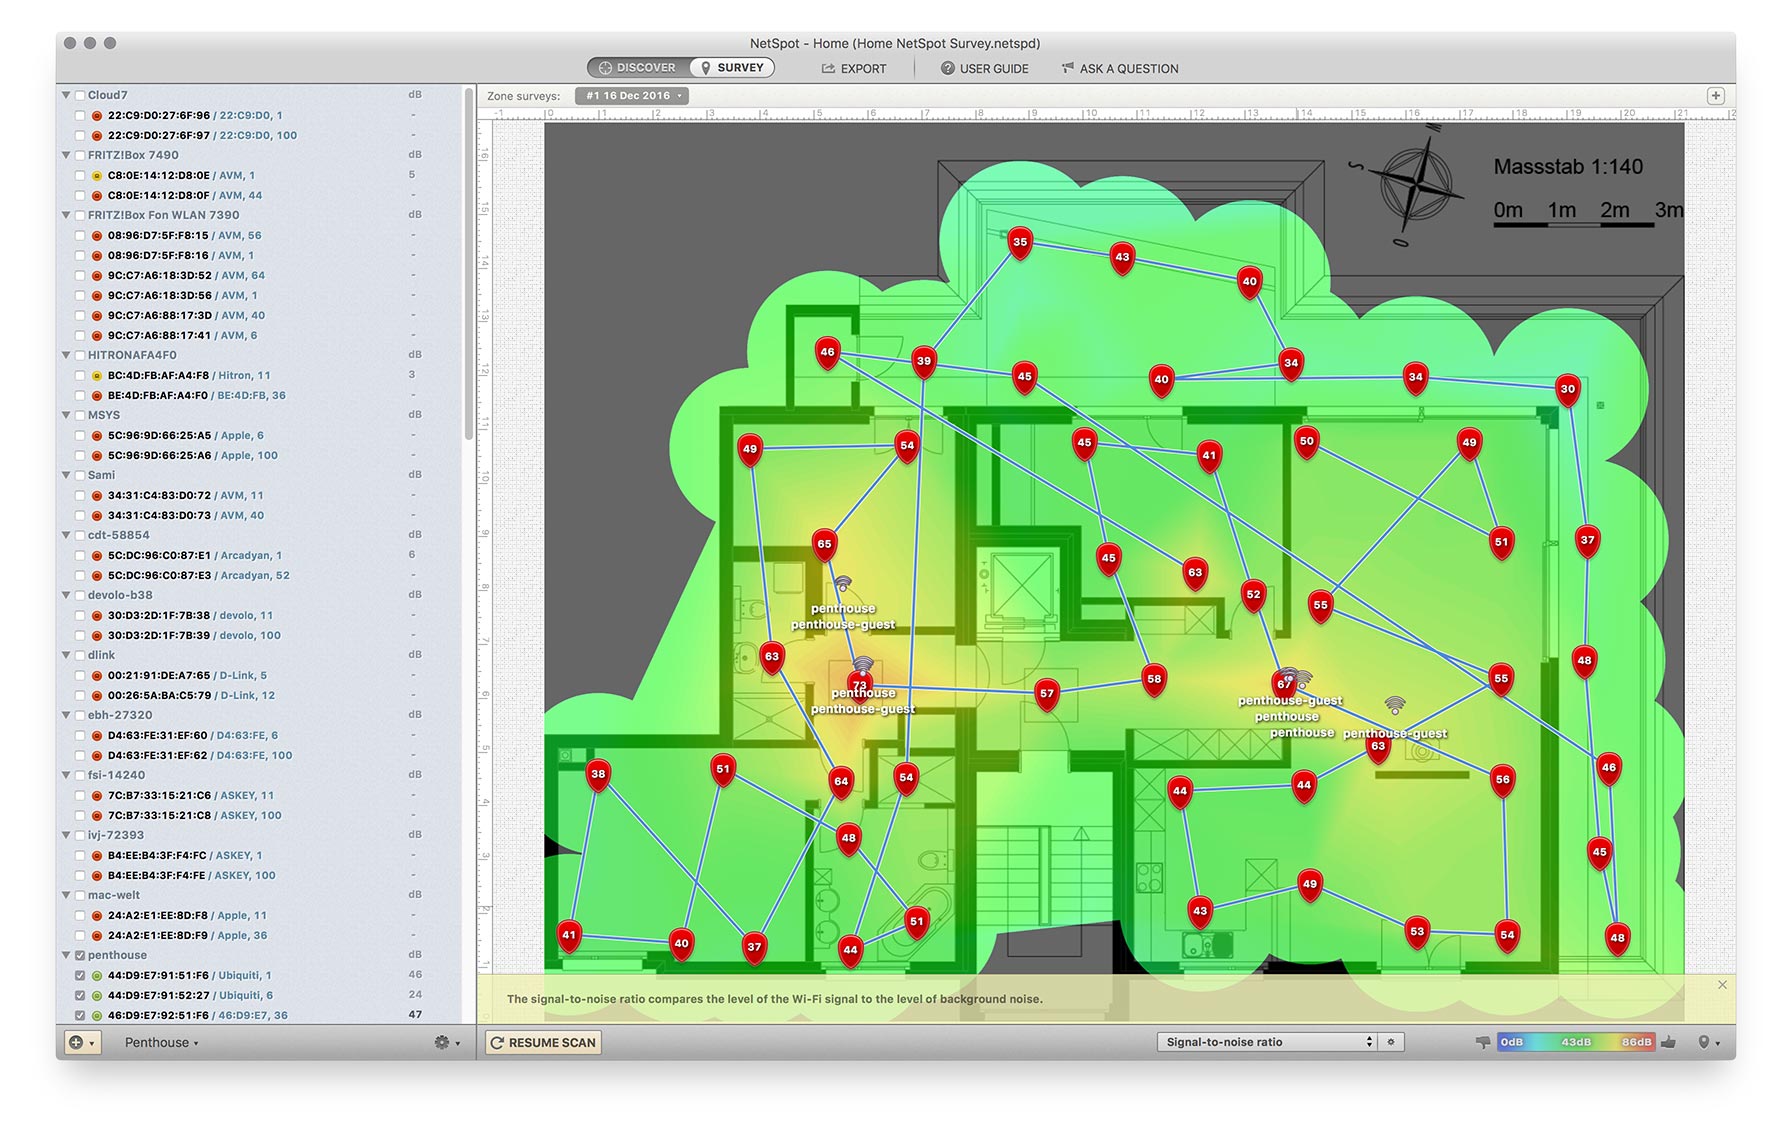1792x1140 pixels.
Task: Collapse the FRITZ!Box Fon WLAN 7390 group
Action: point(67,215)
